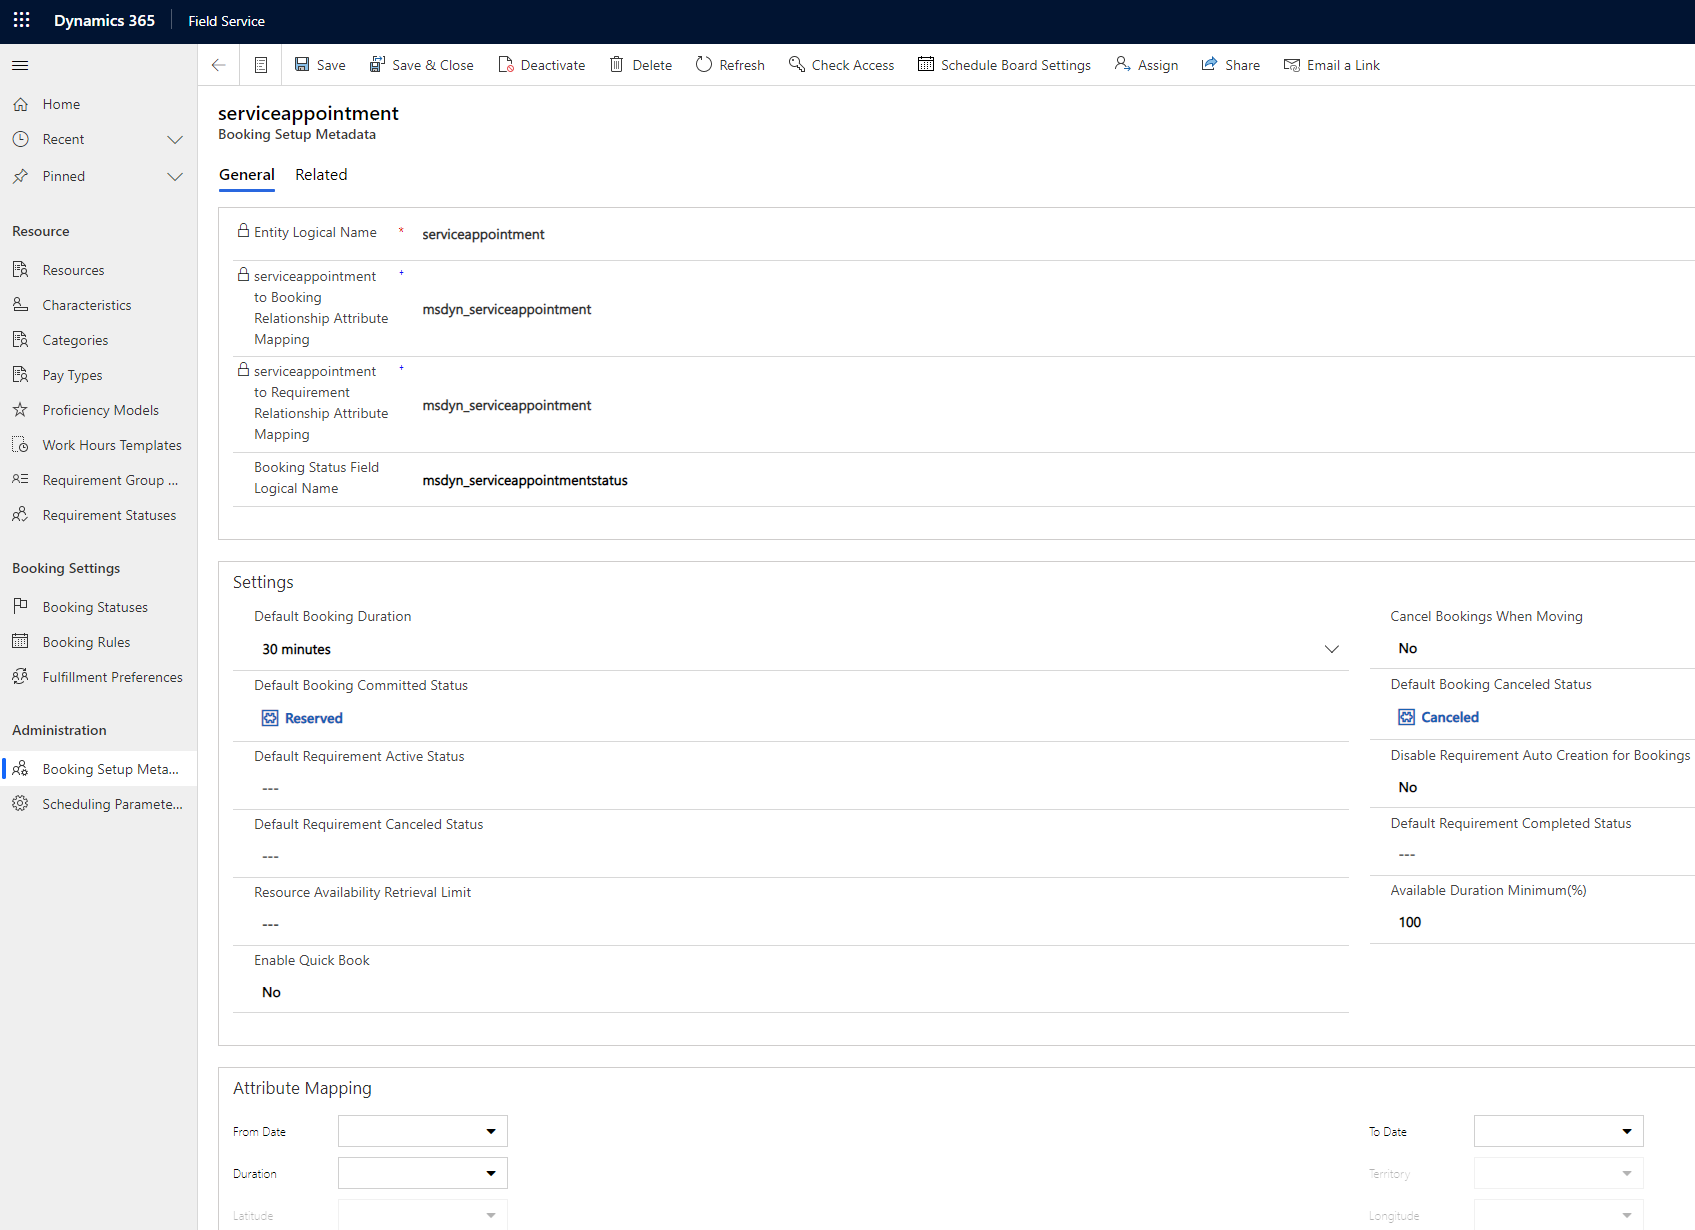Click the Save disk icon
This screenshot has height=1230, width=1695.
[302, 64]
